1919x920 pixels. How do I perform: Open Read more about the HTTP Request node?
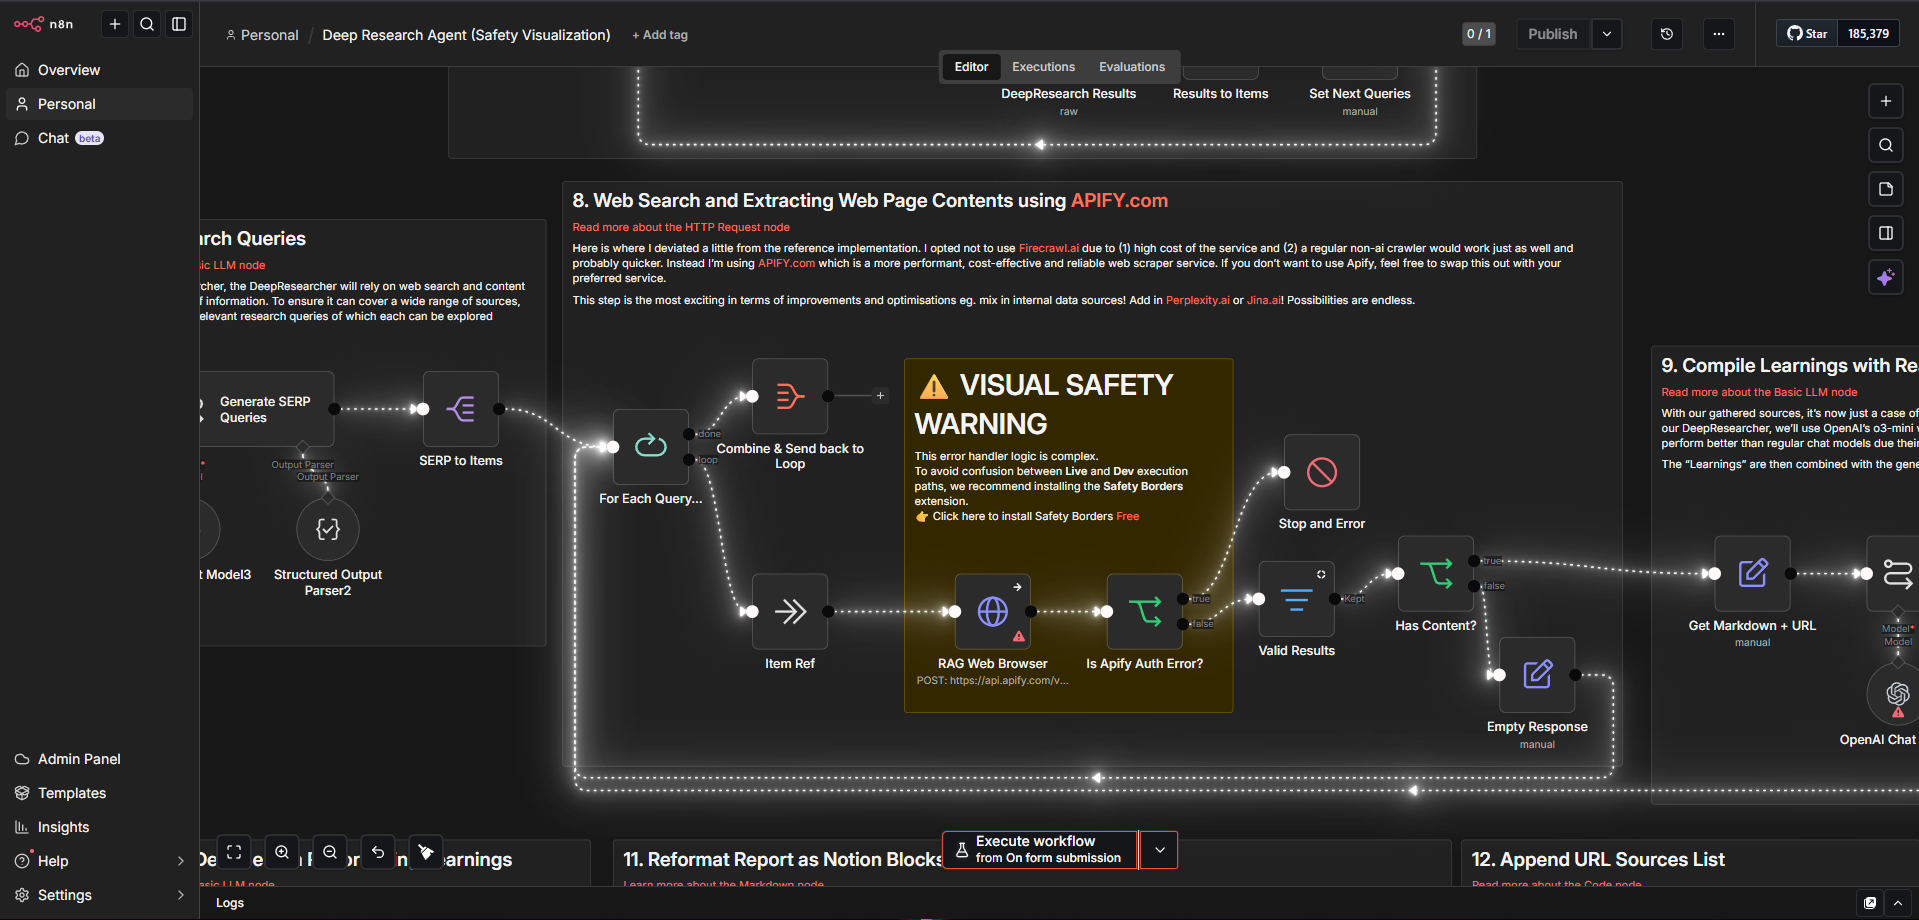tap(681, 228)
